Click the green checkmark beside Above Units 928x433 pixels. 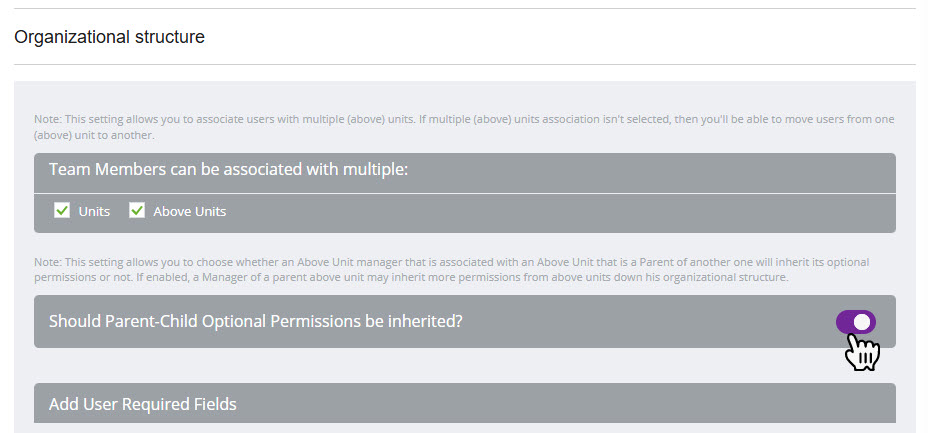point(137,211)
